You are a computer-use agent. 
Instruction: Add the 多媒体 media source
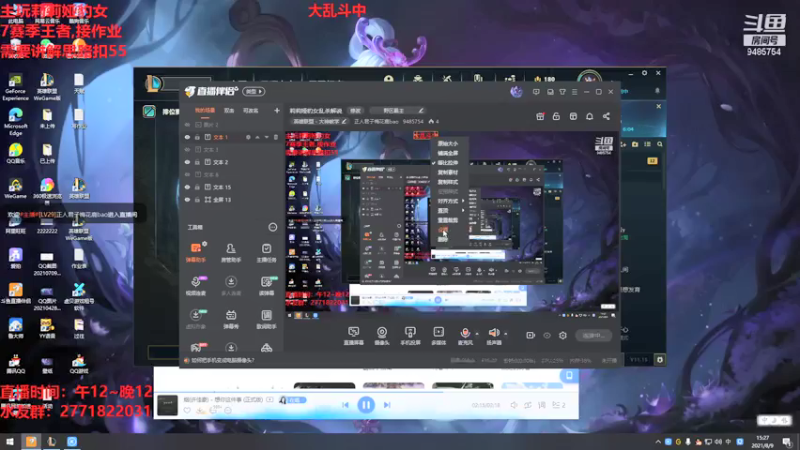click(x=438, y=336)
